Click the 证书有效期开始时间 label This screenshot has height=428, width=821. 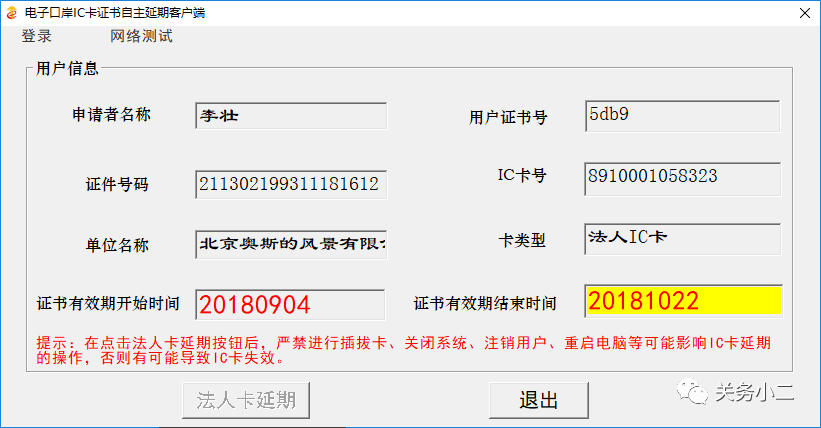tap(108, 303)
